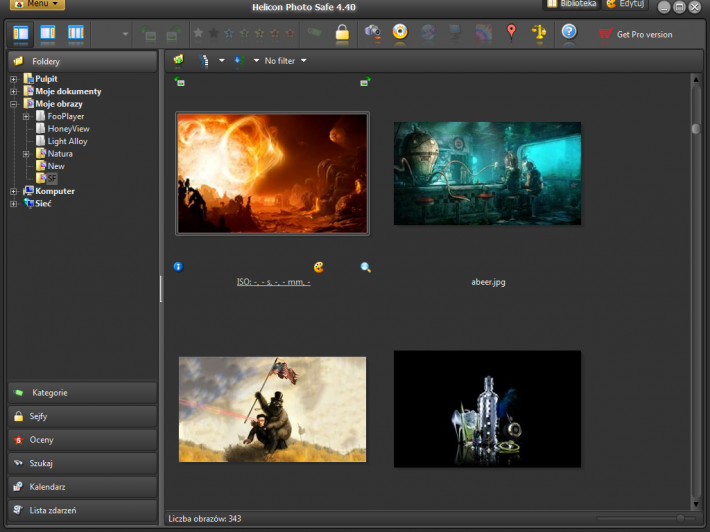The image size is (710, 532).
Task: Switch to the two-panel layout view
Action: 48,33
